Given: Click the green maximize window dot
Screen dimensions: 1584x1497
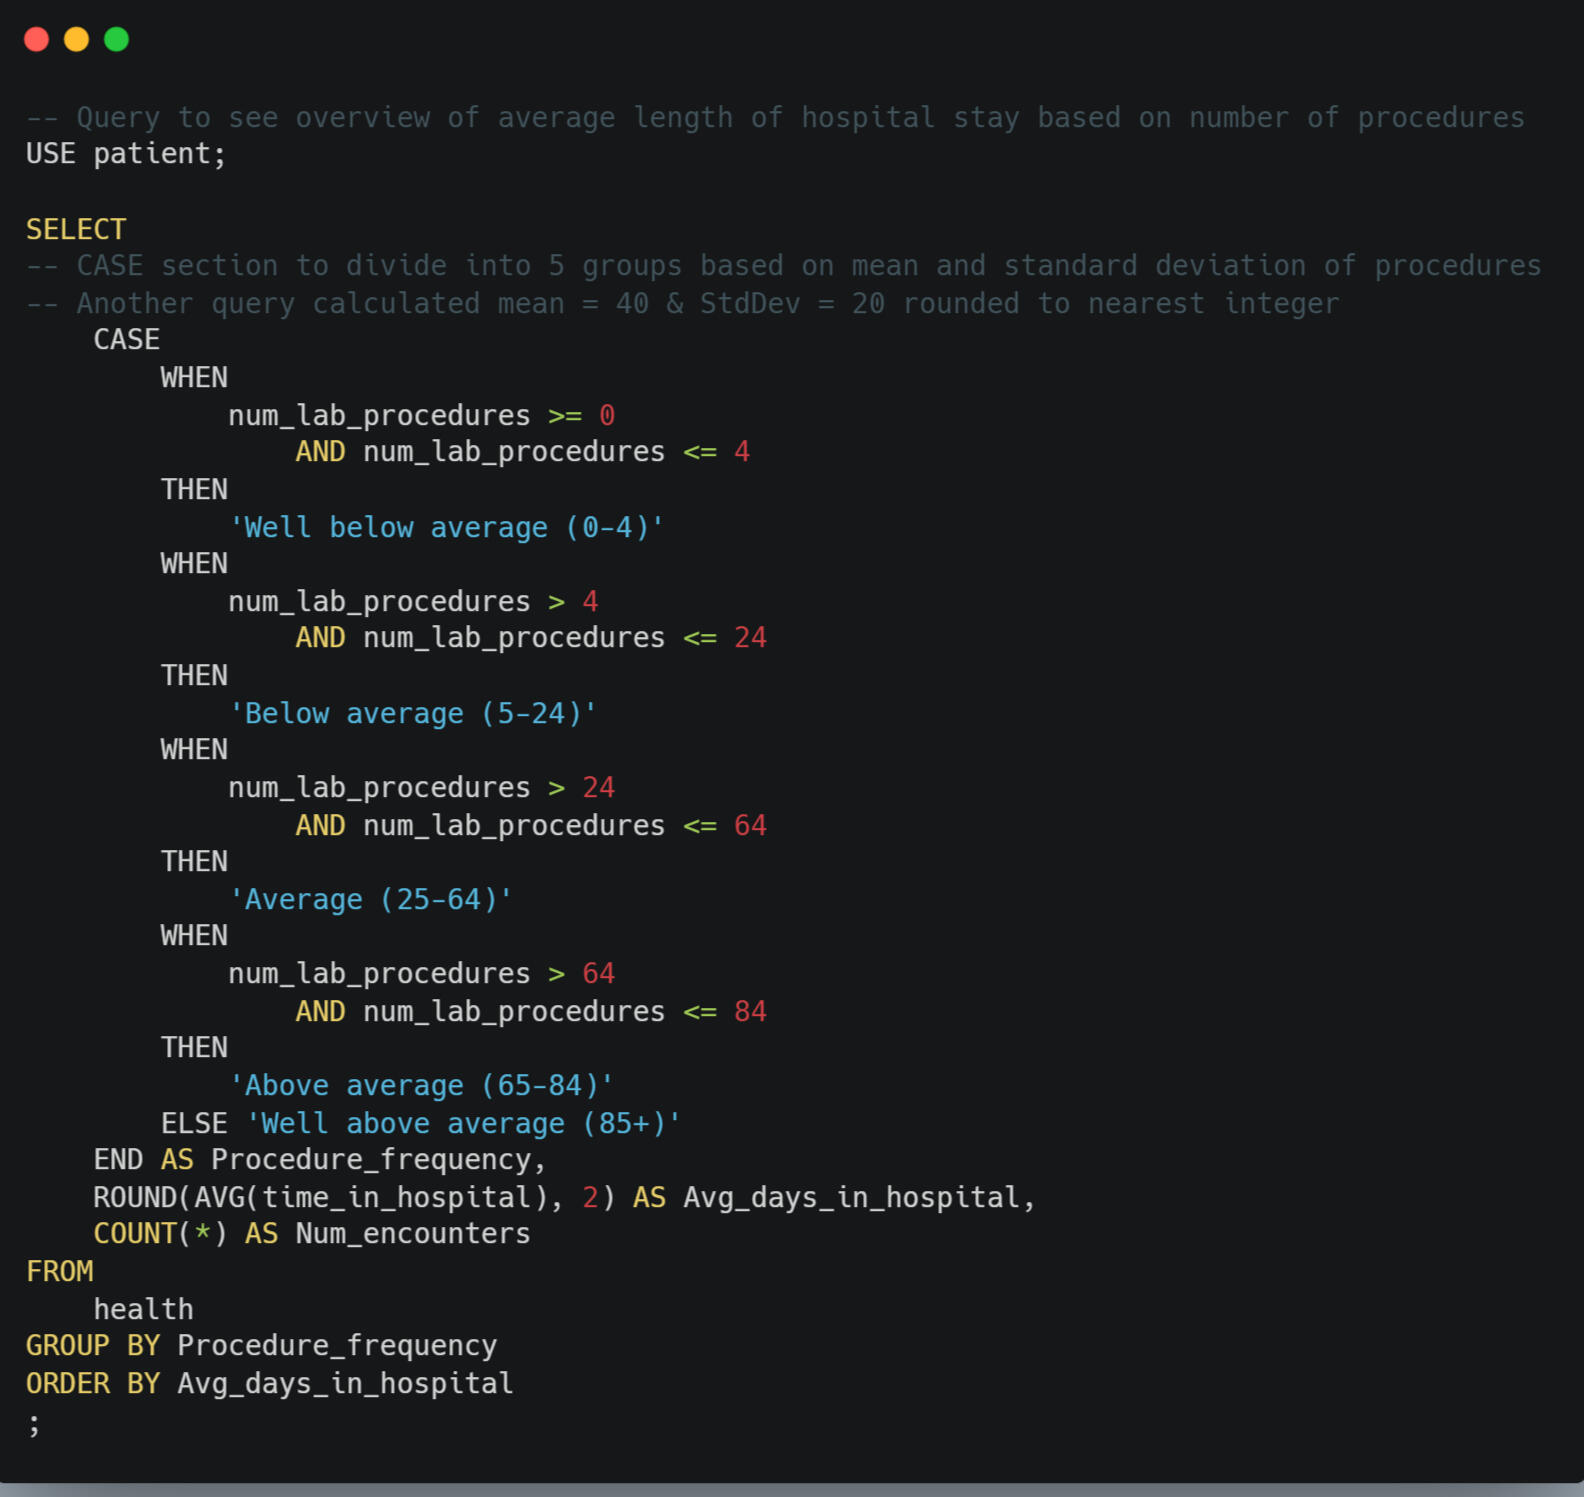Looking at the screenshot, I should pos(116,39).
